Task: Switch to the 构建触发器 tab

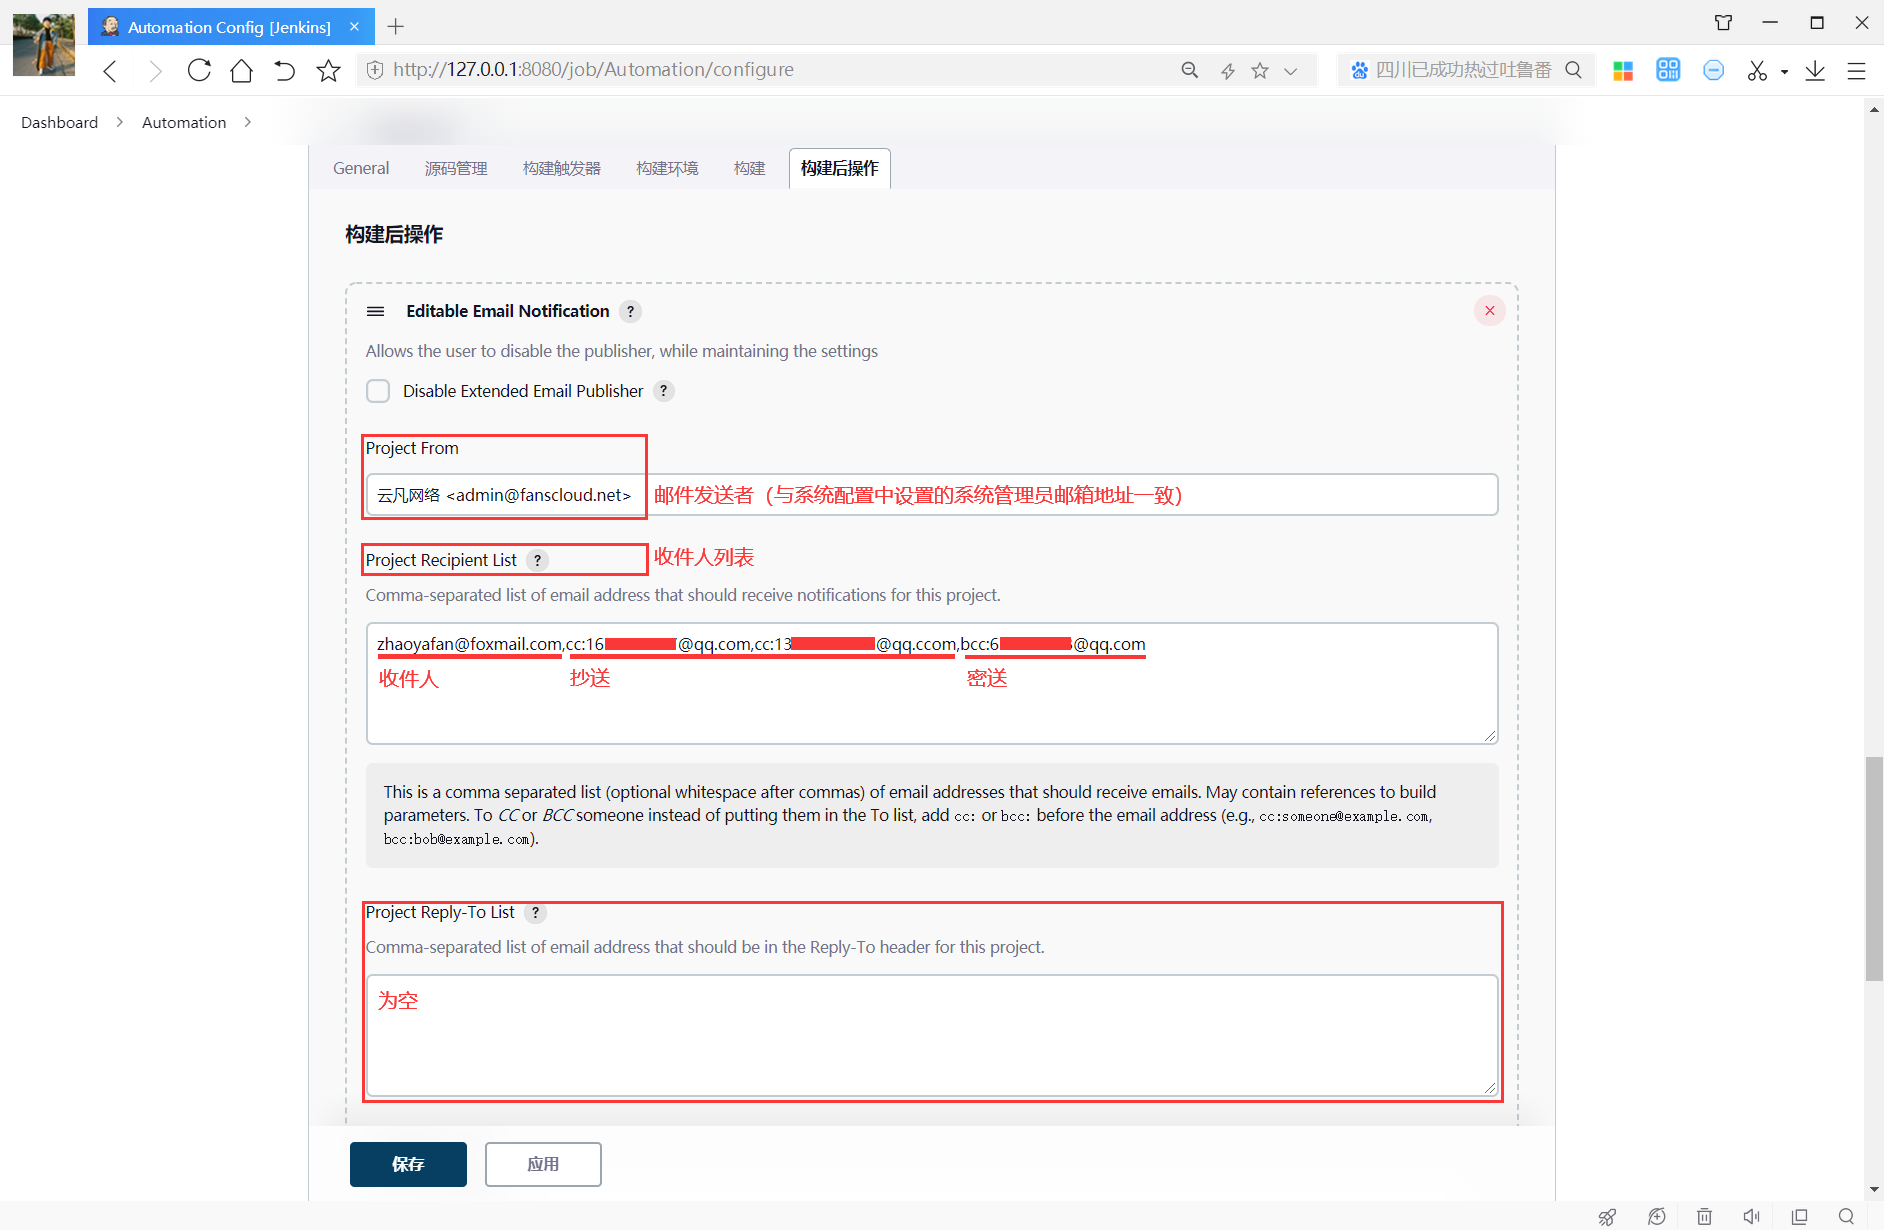Action: [x=562, y=168]
